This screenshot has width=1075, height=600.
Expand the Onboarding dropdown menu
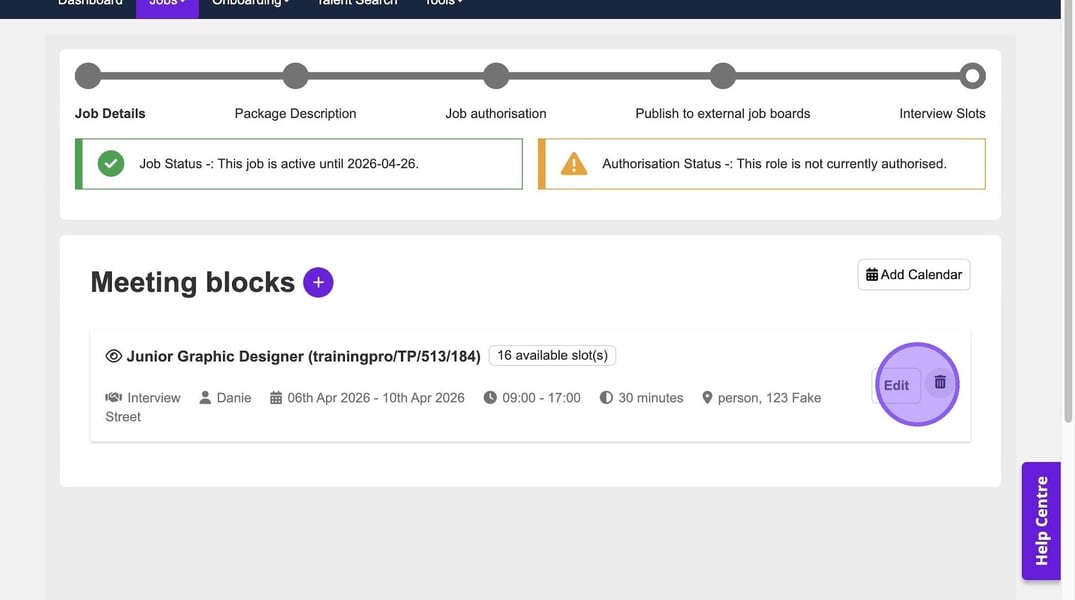[251, 3]
